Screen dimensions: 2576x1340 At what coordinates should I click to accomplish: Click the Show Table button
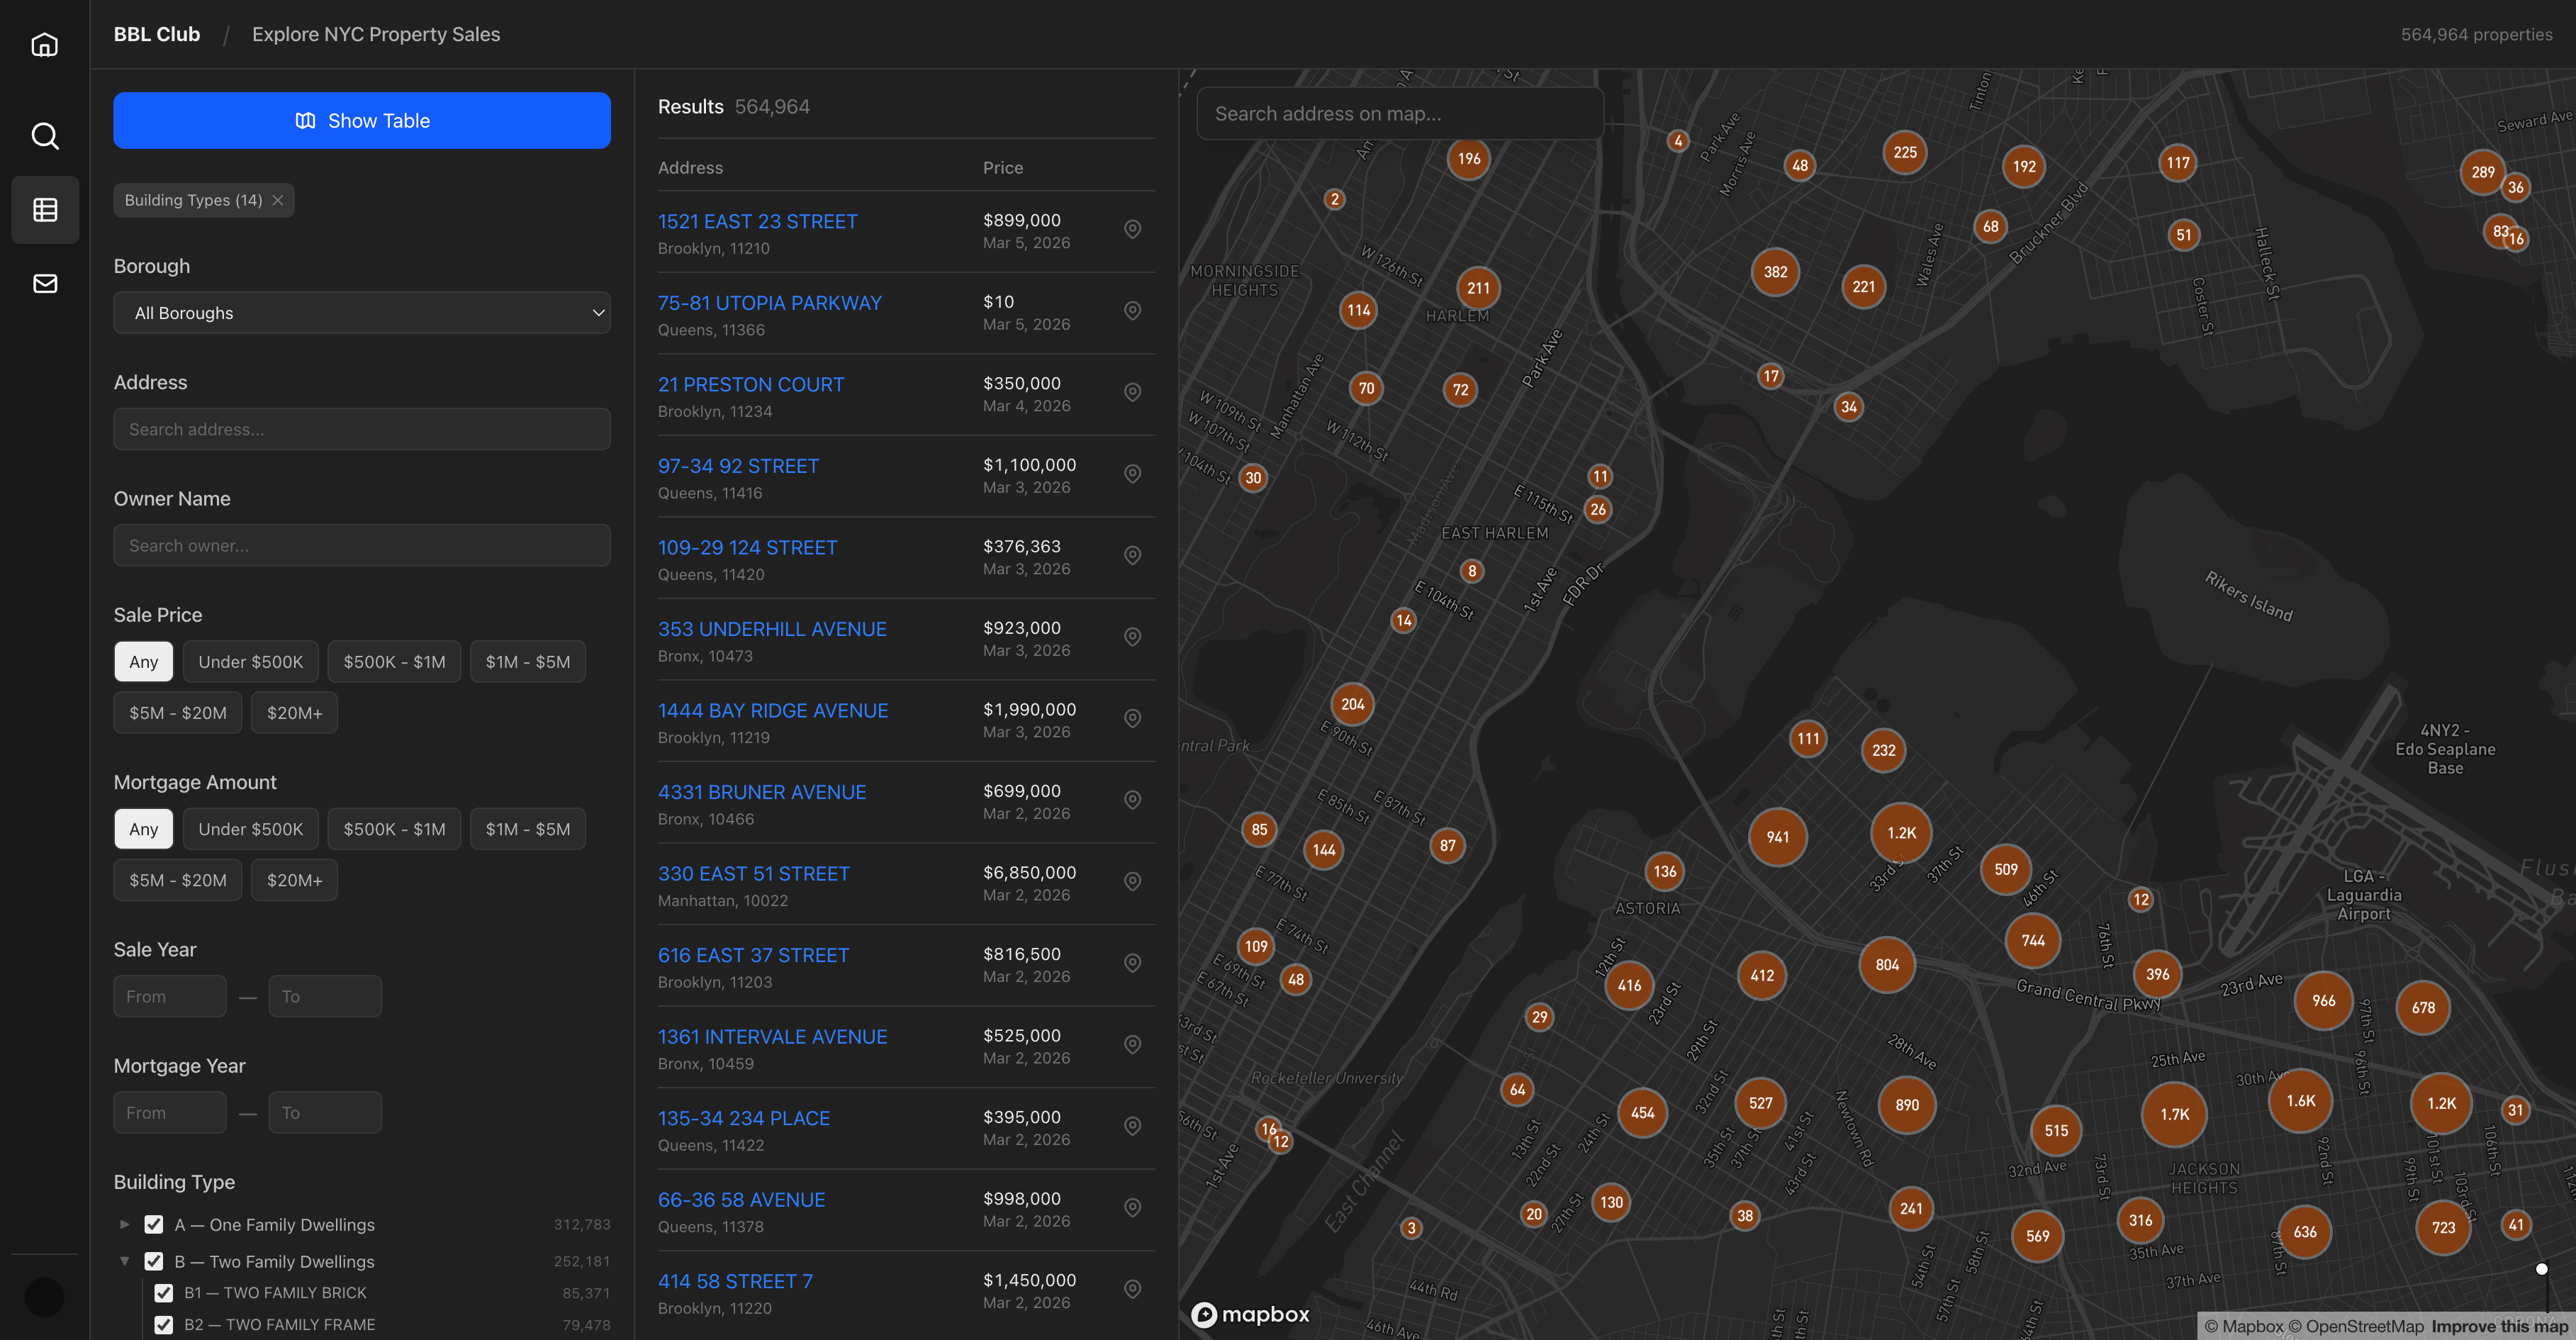click(x=362, y=121)
